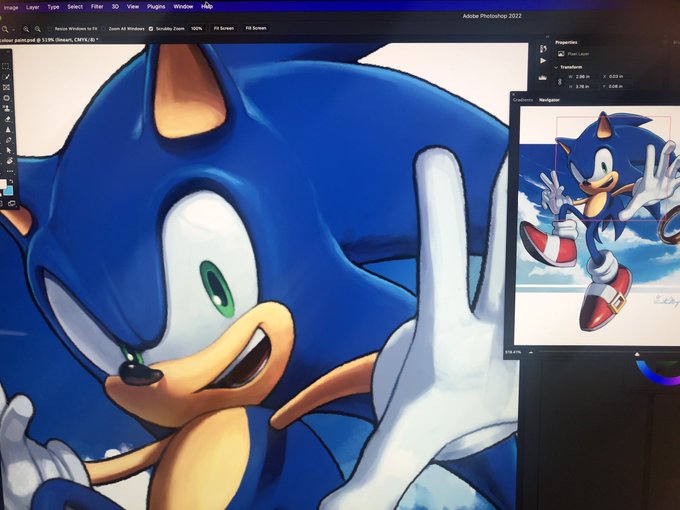680x510 pixels.
Task: Open the Histogram panel icon
Action: [x=543, y=78]
